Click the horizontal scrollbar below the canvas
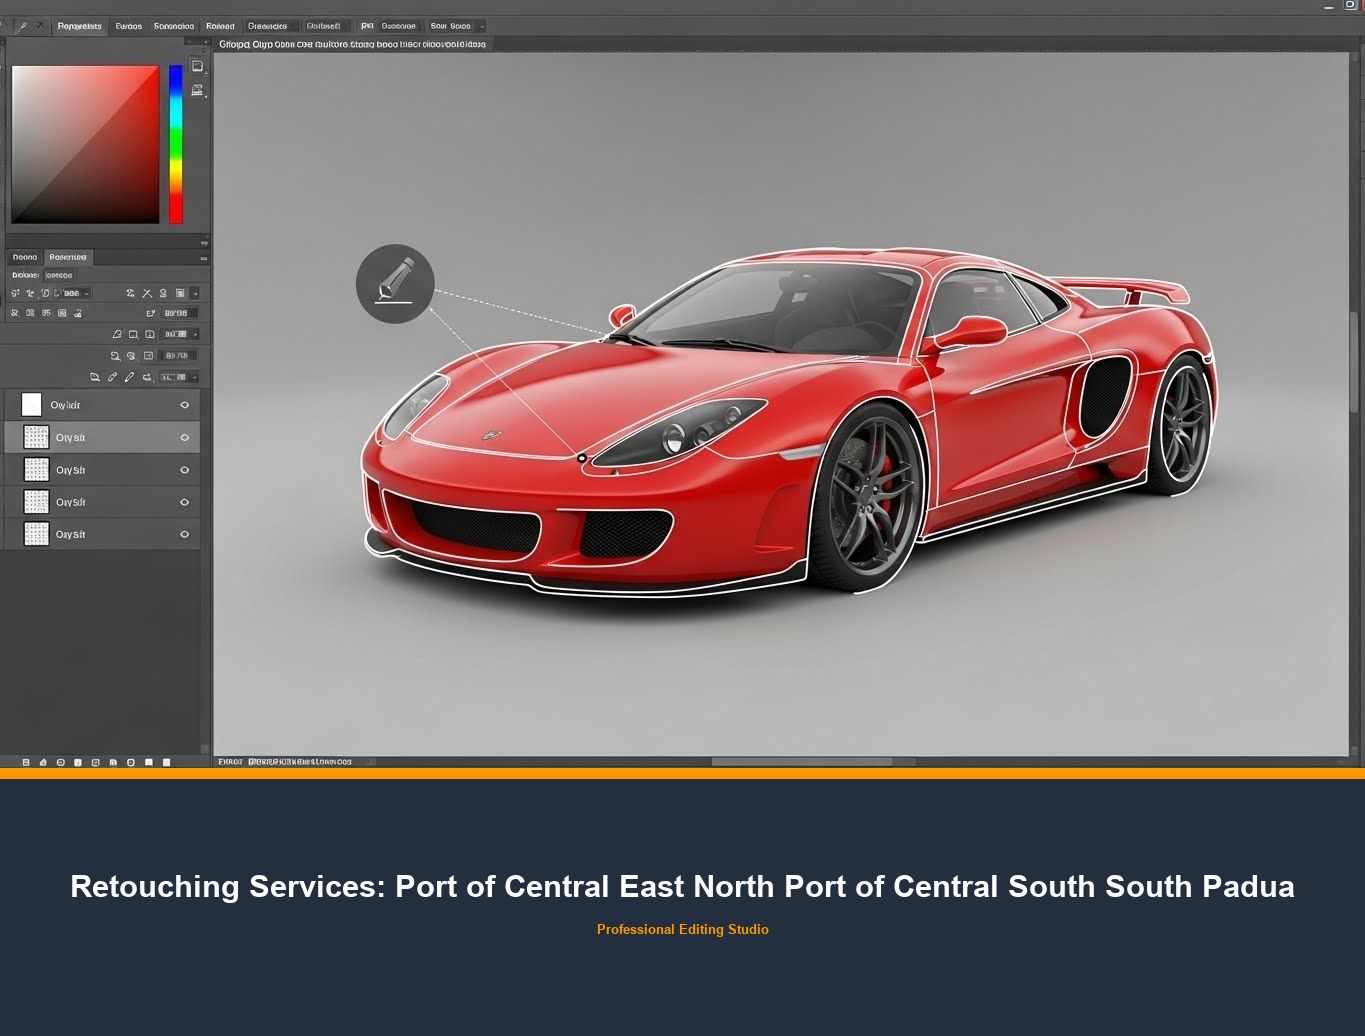This screenshot has width=1365, height=1036. pyautogui.click(x=801, y=761)
